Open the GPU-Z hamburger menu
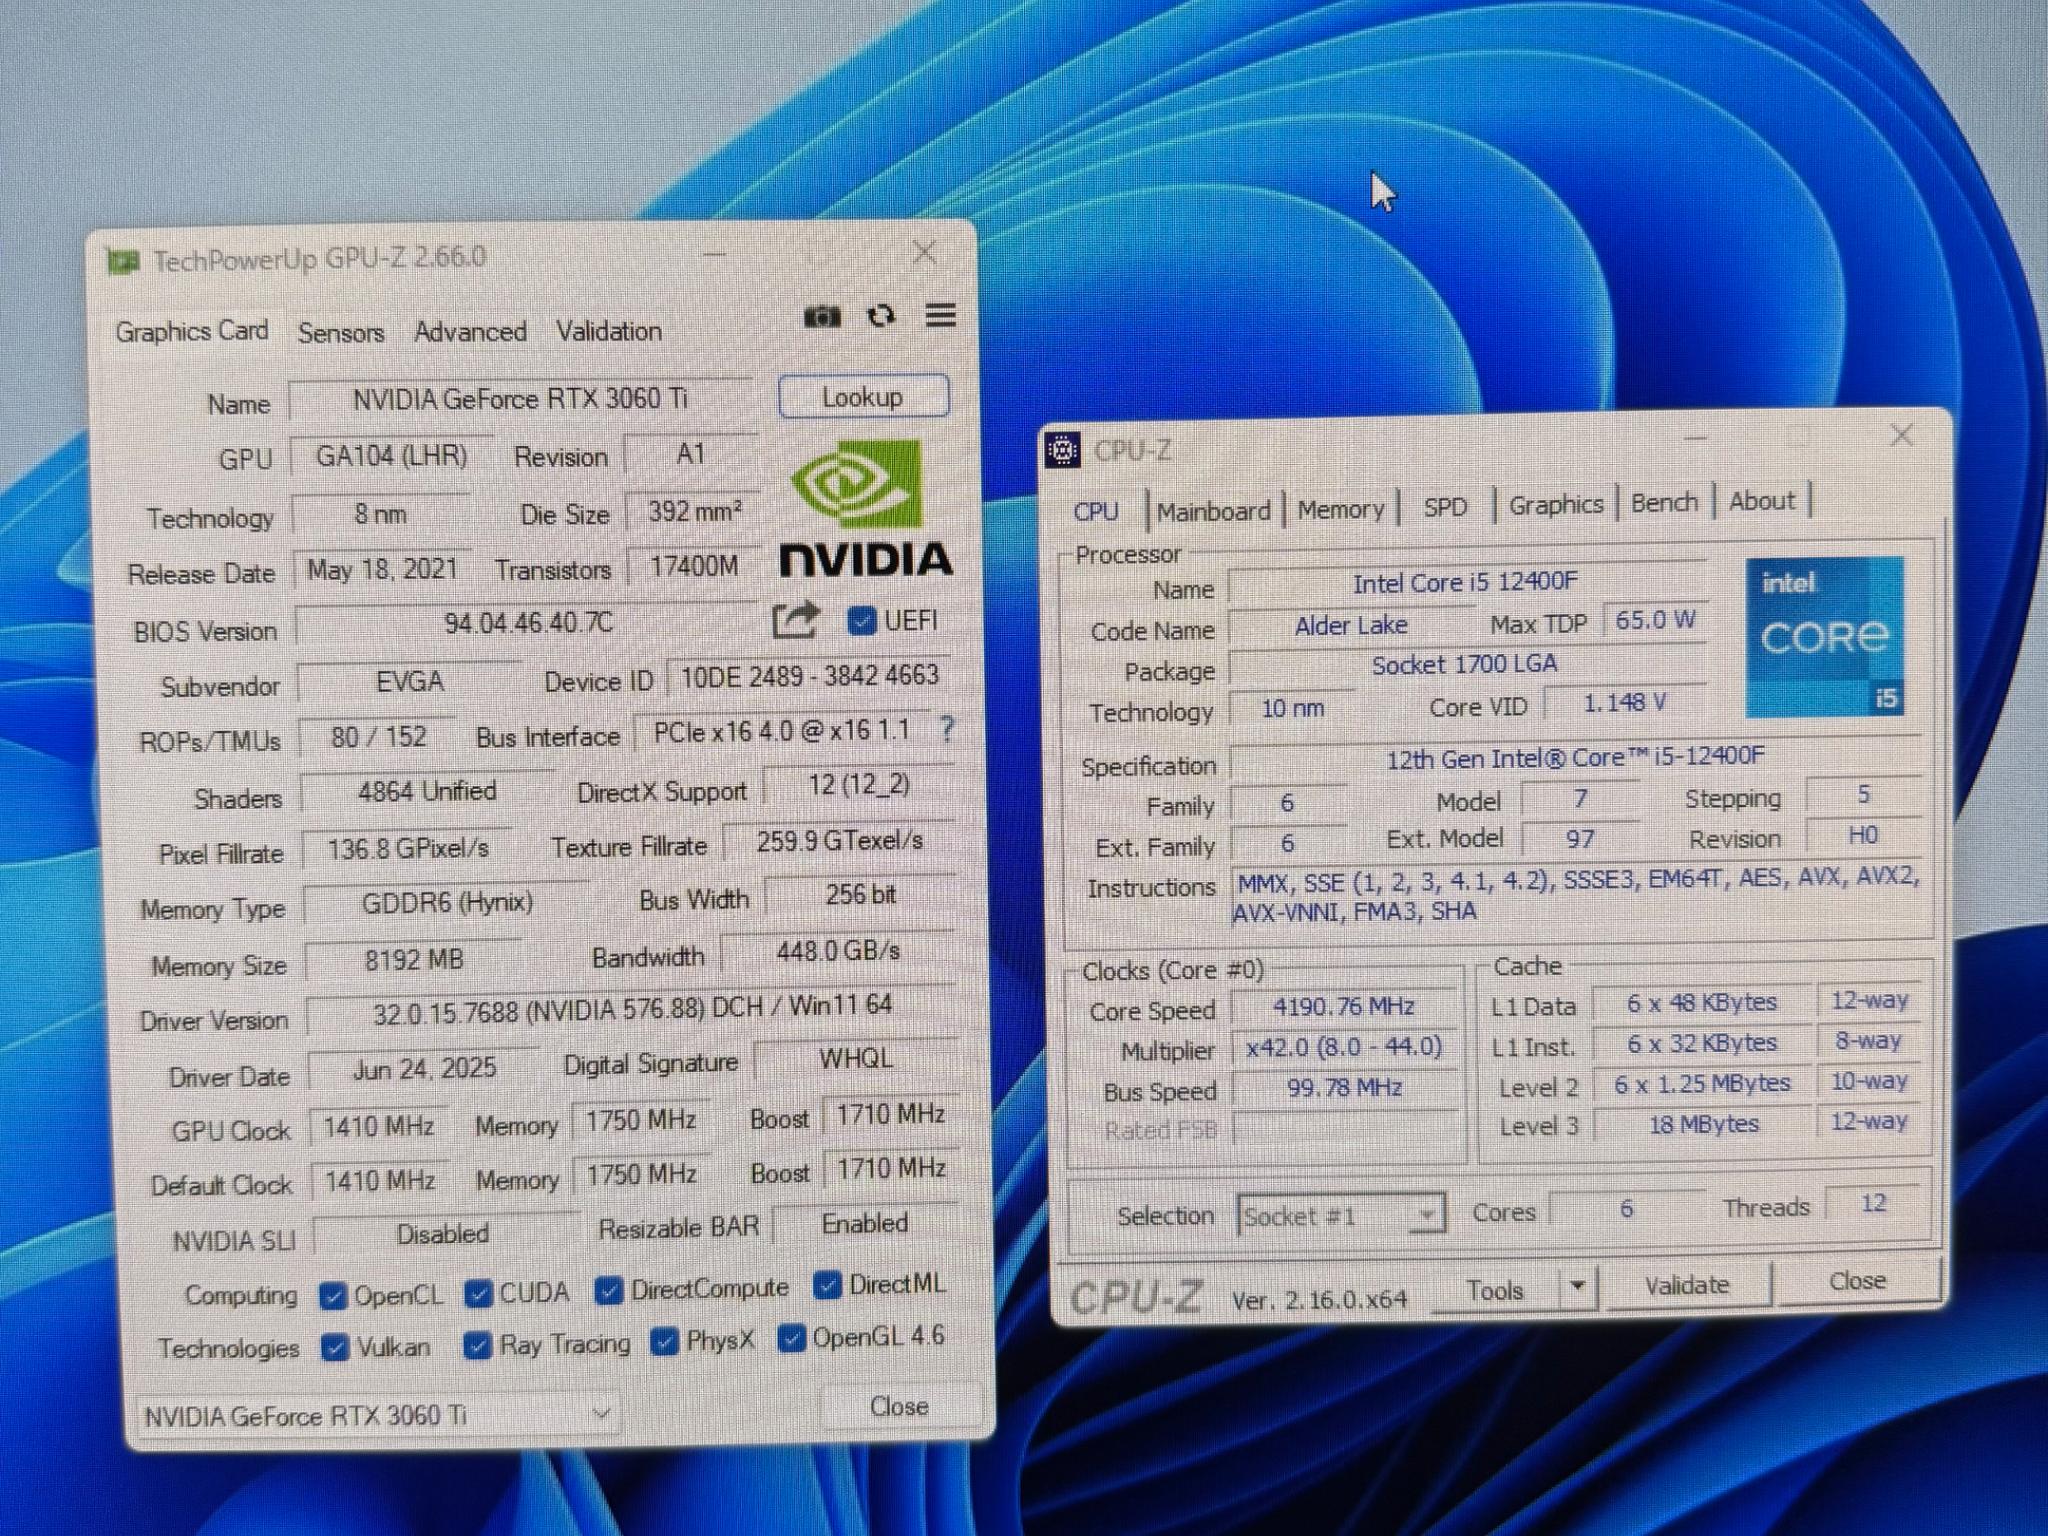Screen dimensions: 2048x1536 coord(941,315)
